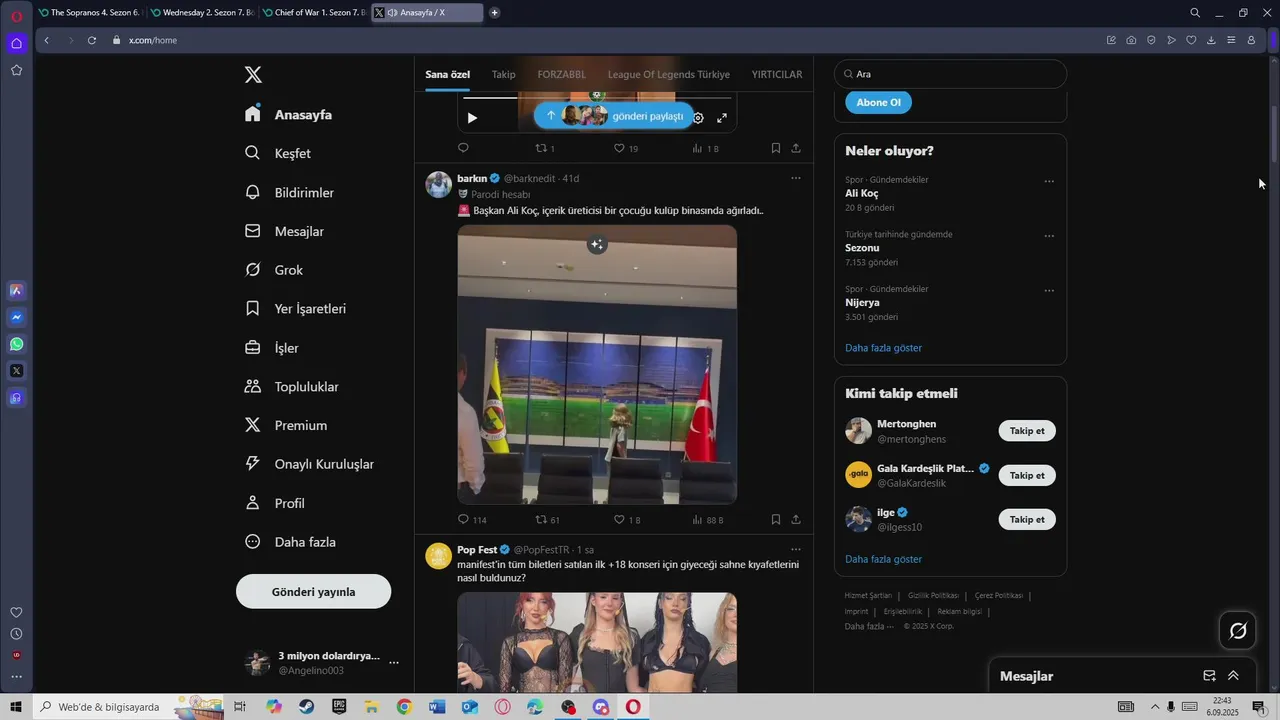
Task: Open video settings gear
Action: click(698, 118)
